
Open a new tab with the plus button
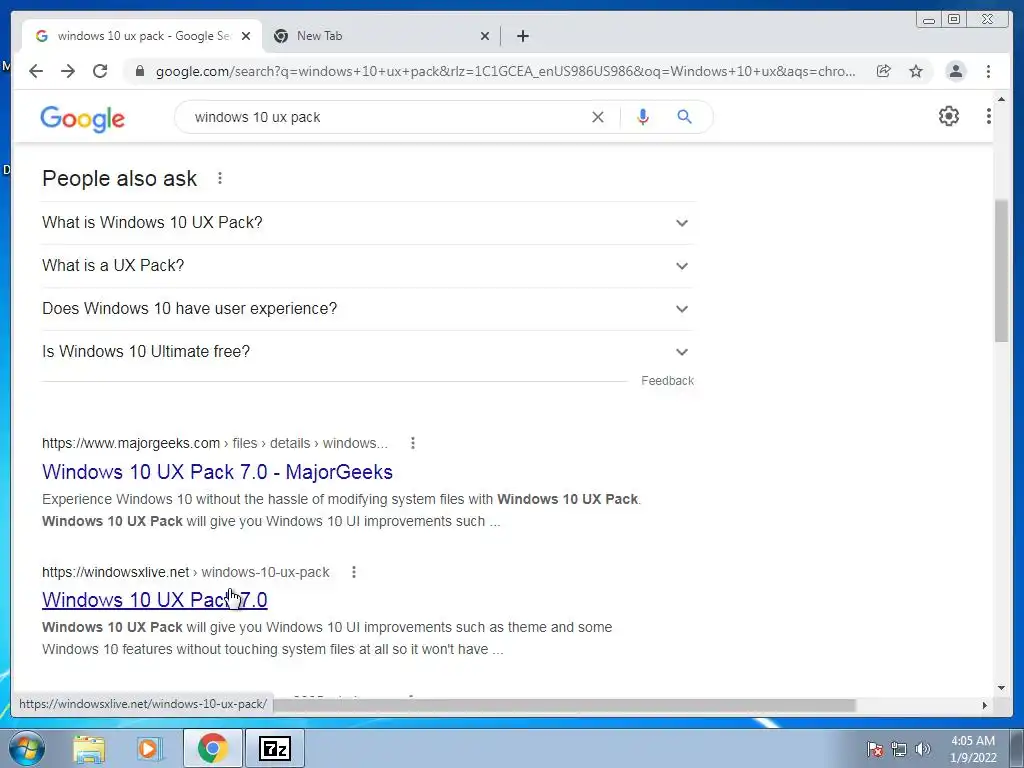tap(522, 36)
